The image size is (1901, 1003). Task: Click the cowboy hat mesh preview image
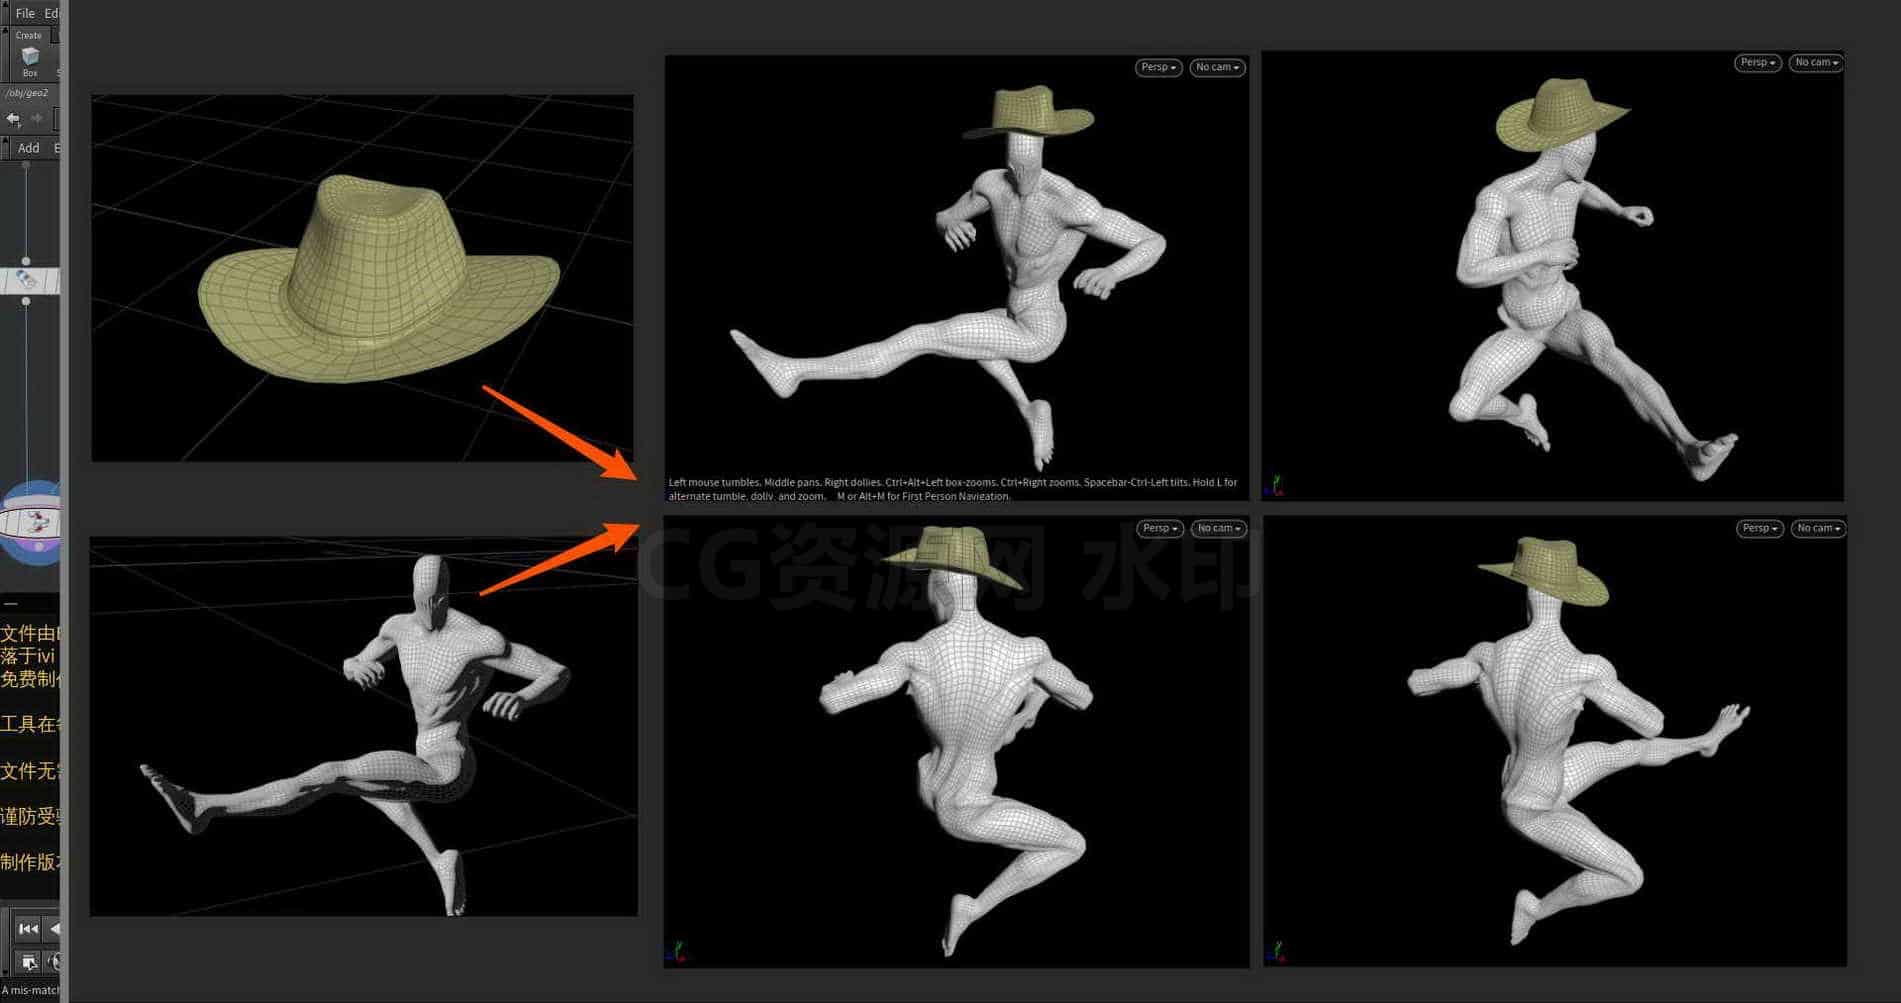[x=362, y=278]
